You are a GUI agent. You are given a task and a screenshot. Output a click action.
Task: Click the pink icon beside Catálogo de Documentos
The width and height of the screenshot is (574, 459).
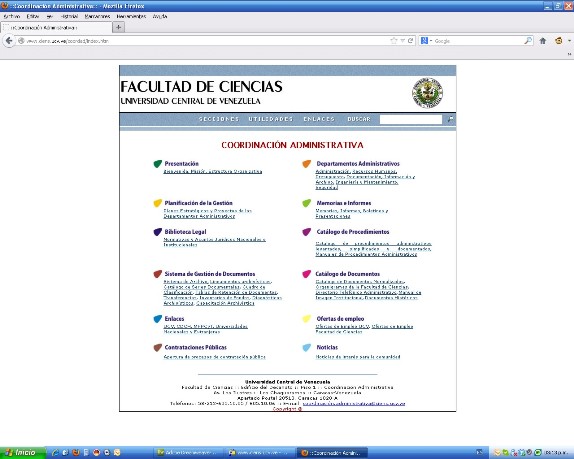coord(306,274)
